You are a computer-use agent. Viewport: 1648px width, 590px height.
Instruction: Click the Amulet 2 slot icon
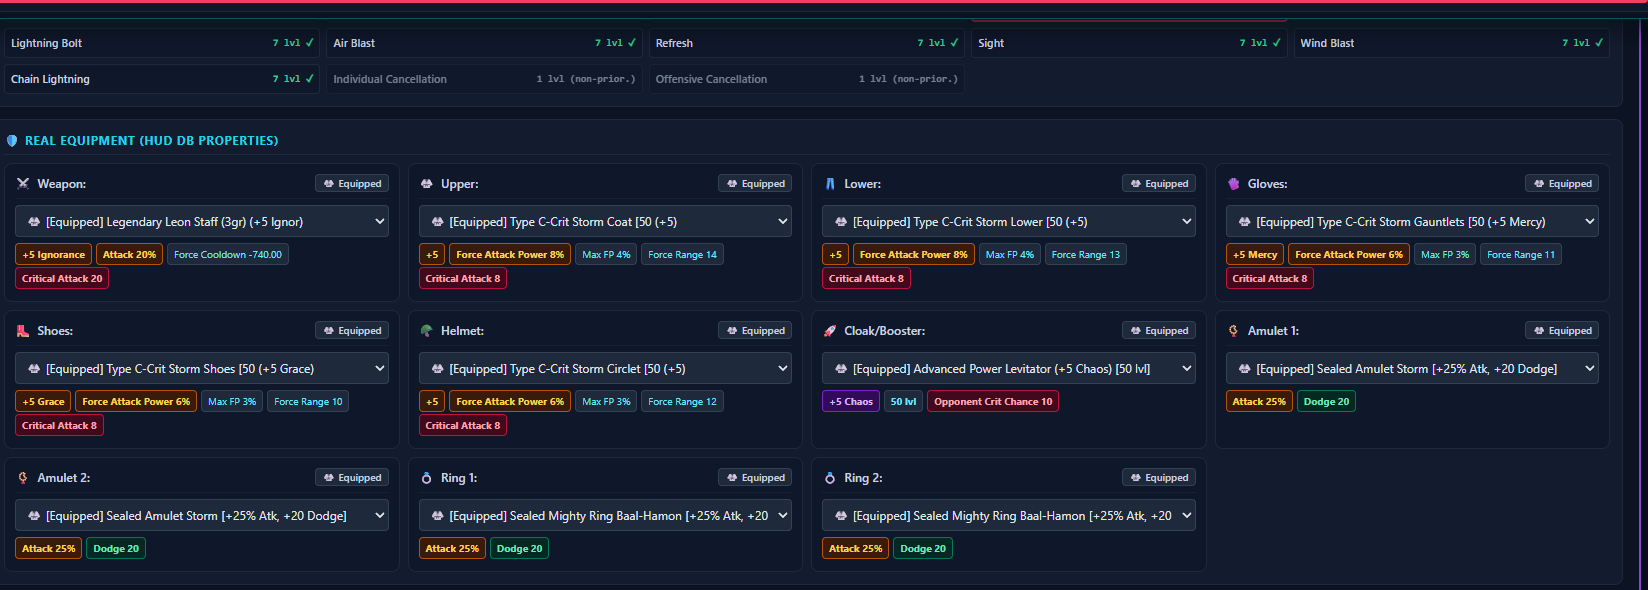point(23,478)
